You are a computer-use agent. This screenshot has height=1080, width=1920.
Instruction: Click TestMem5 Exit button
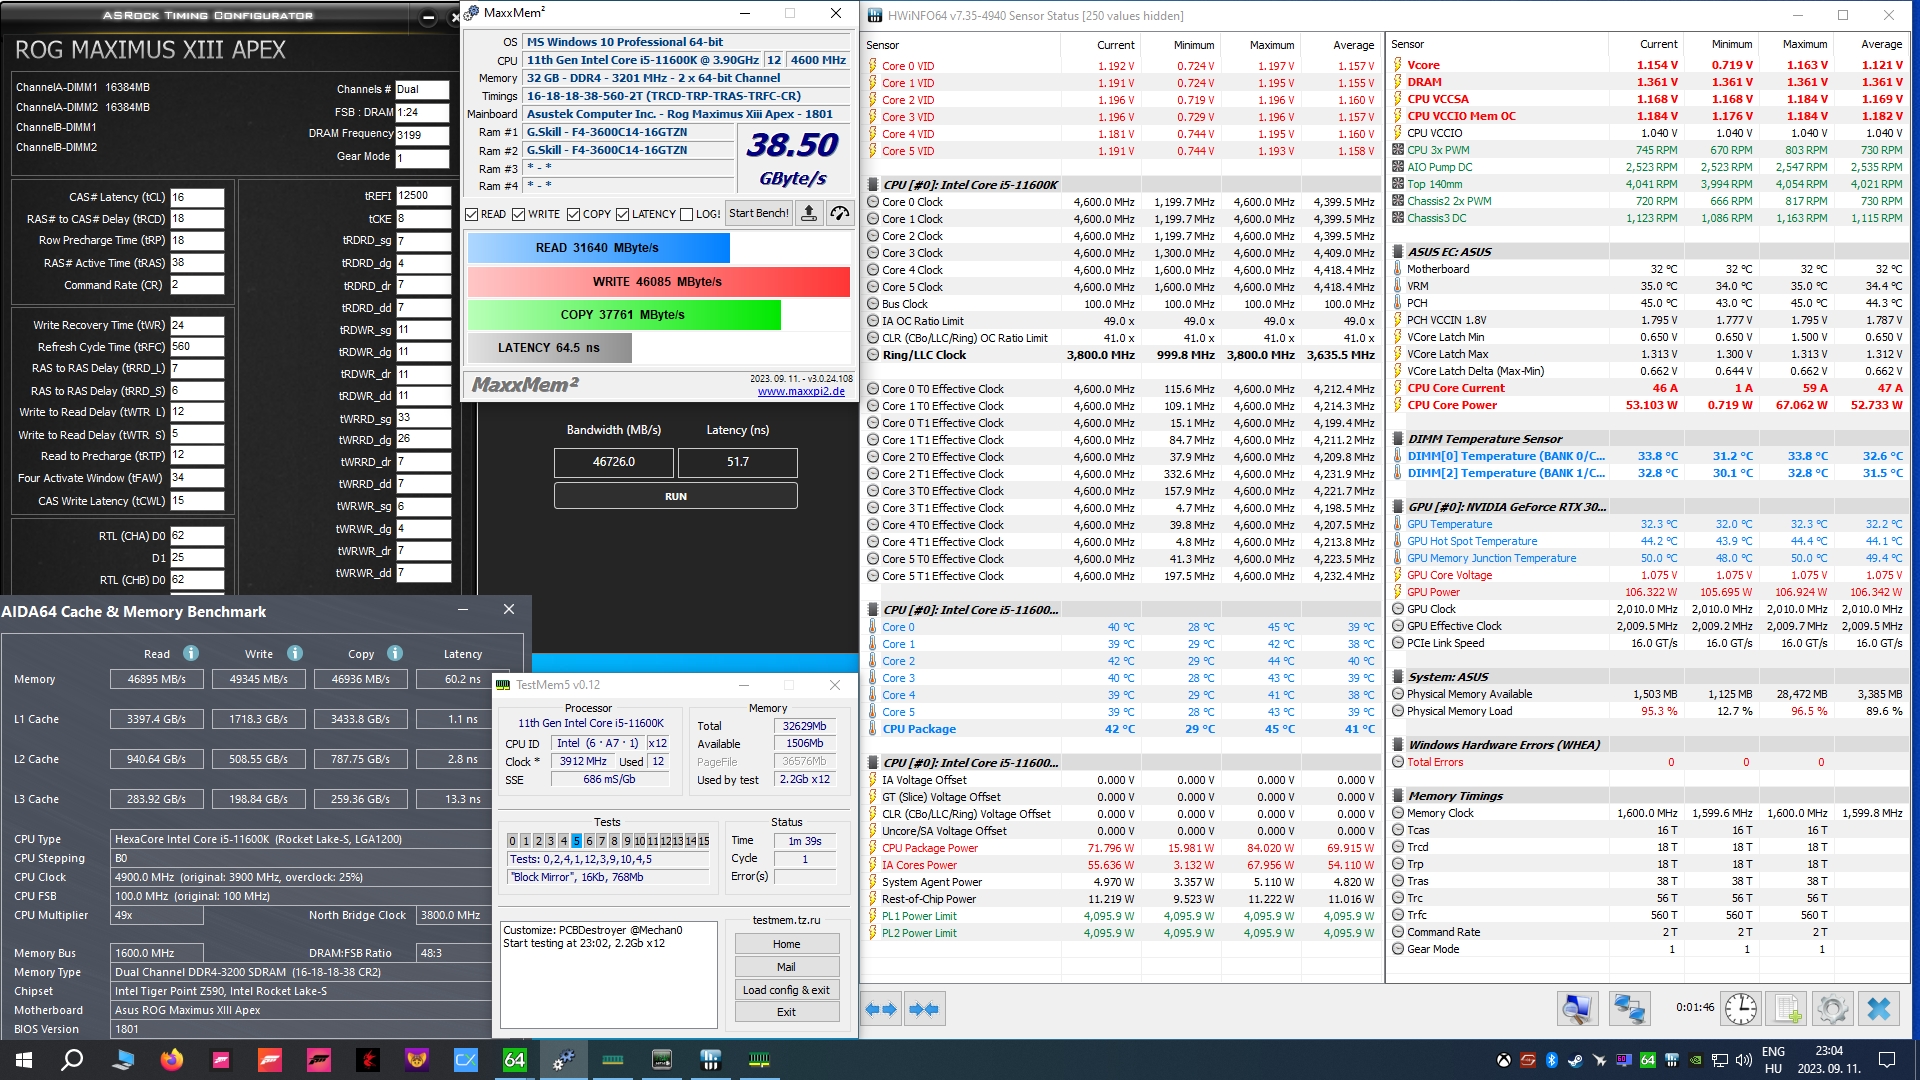point(787,1012)
